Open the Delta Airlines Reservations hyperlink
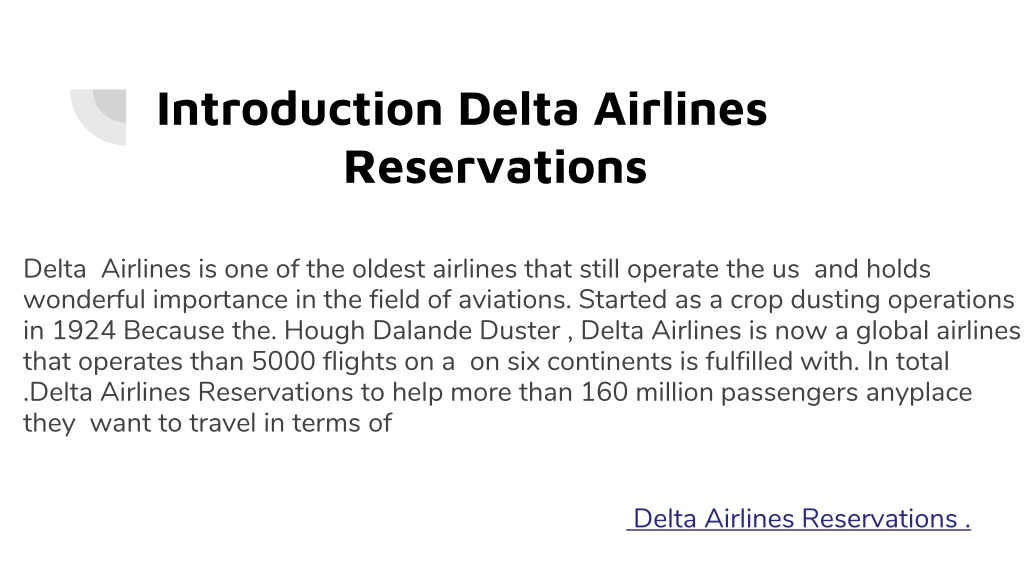This screenshot has width=1024, height=576. 798,519
